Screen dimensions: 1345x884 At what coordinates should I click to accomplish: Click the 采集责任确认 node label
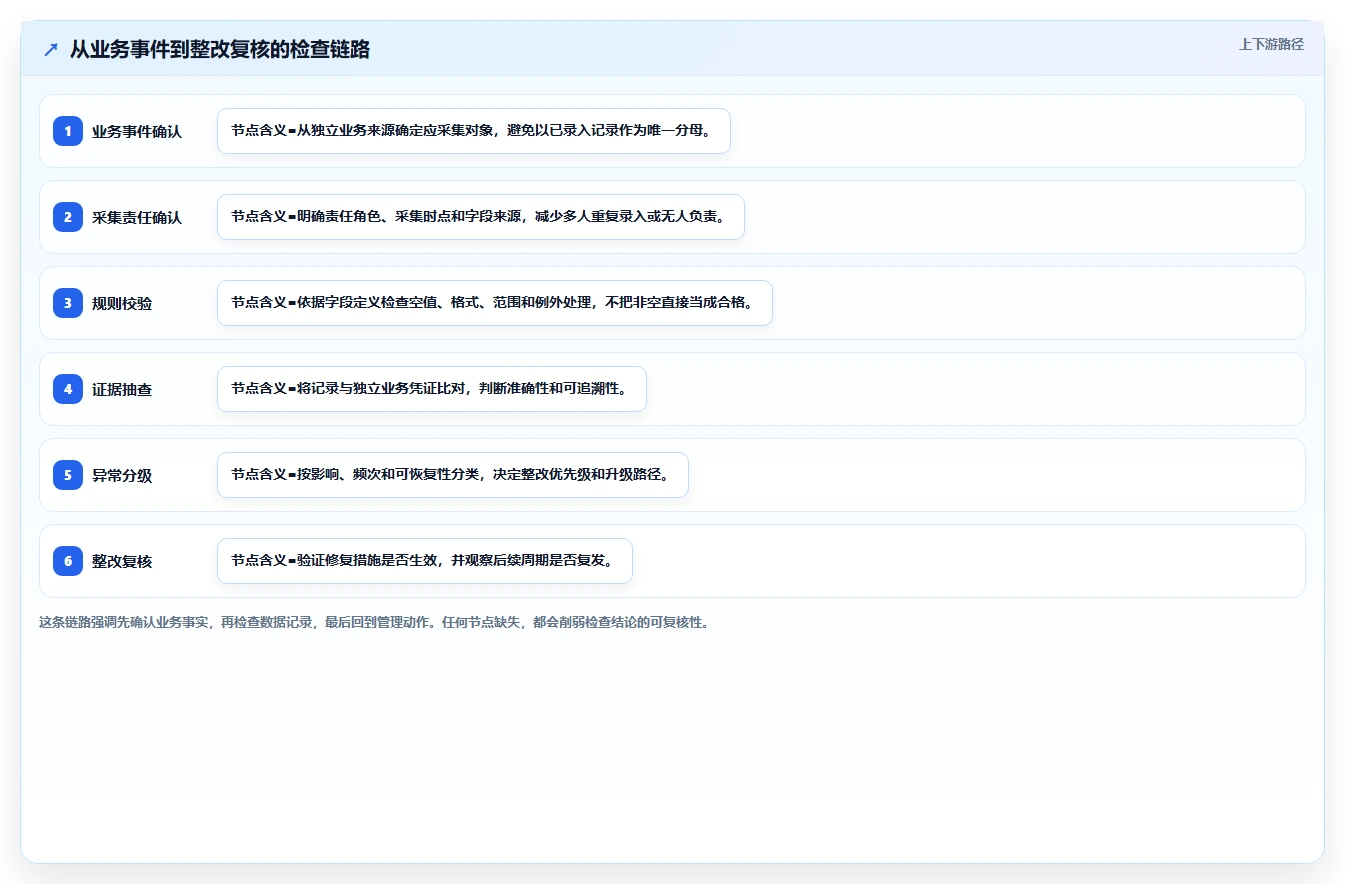[137, 217]
